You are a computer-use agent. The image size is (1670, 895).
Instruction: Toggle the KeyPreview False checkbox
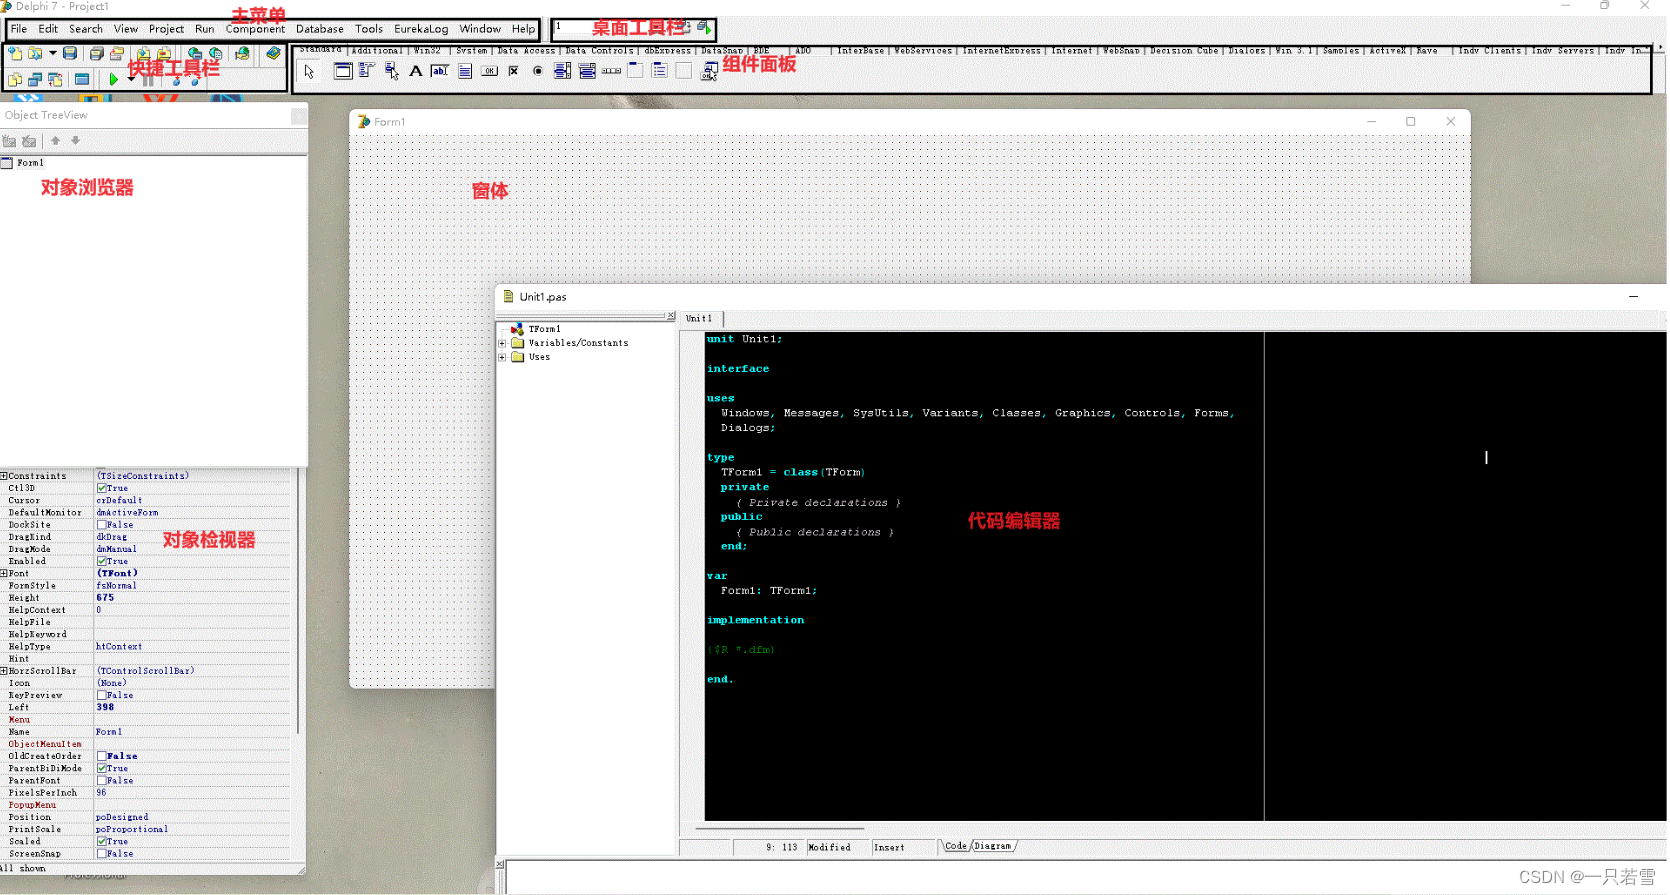point(102,695)
